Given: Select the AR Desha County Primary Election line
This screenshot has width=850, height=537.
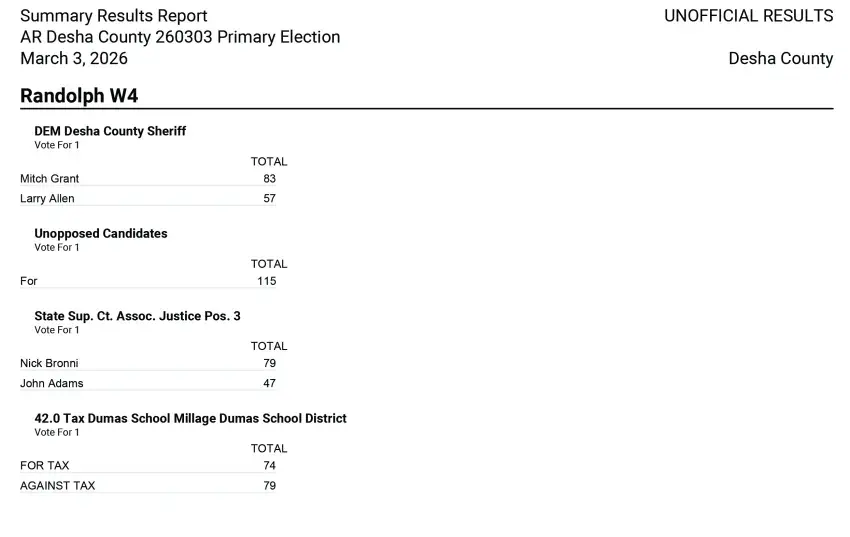Looking at the screenshot, I should click(x=180, y=37).
